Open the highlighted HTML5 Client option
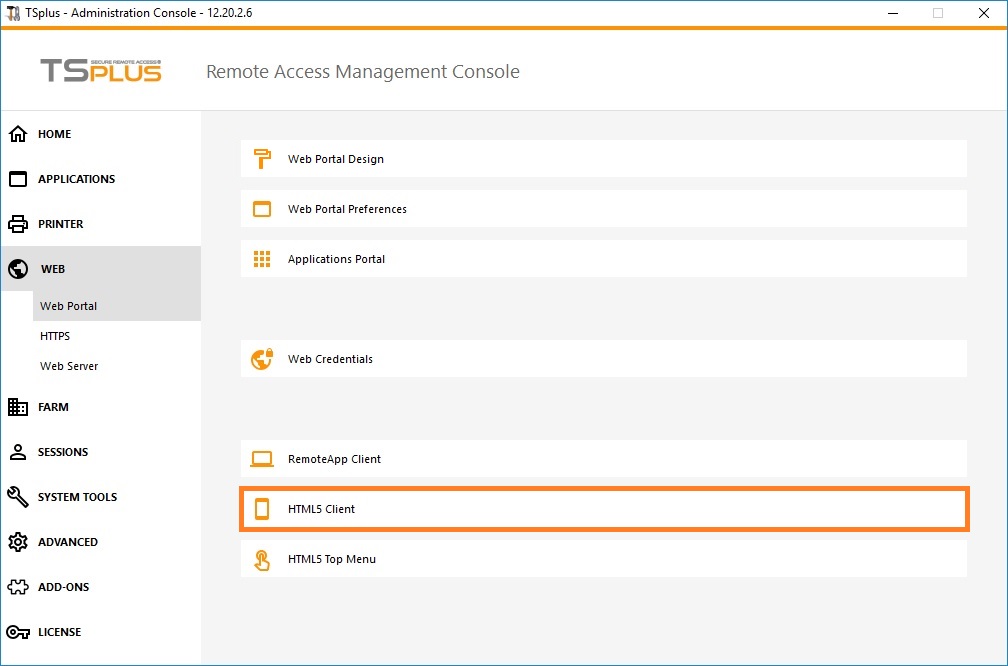Screen dimensions: 1008x666 point(321,509)
